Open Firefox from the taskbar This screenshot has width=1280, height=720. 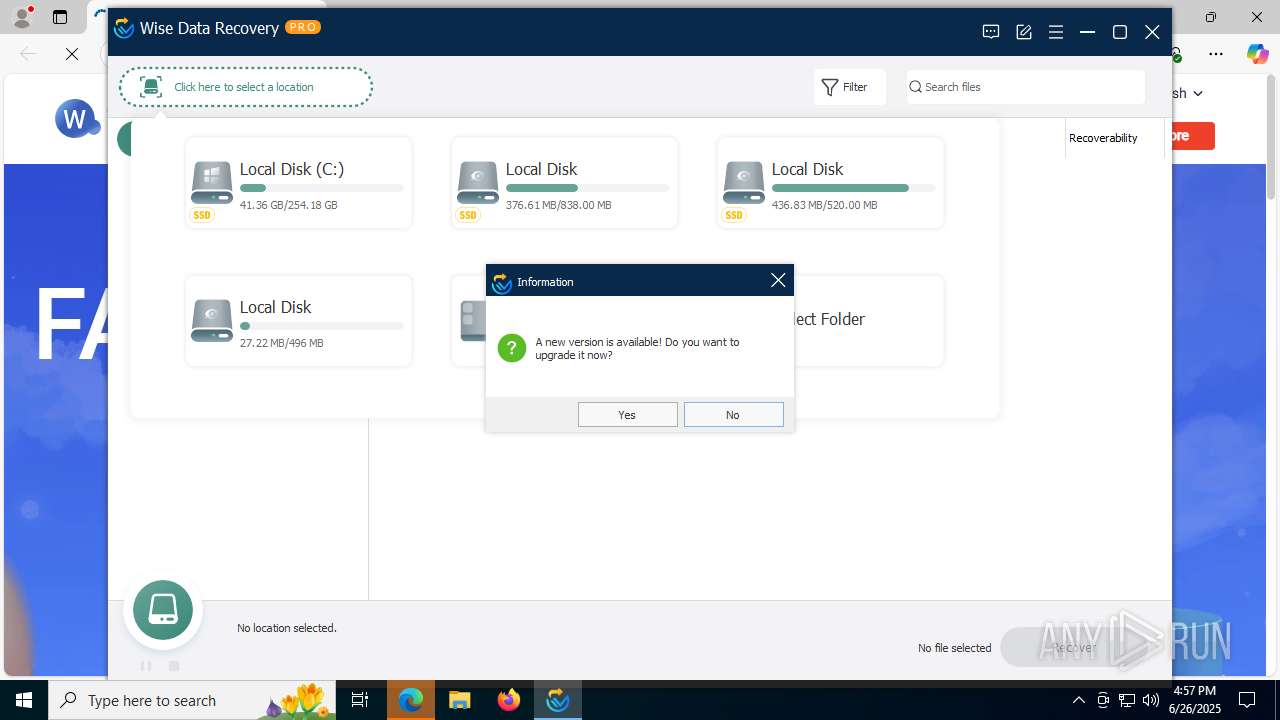(x=509, y=700)
